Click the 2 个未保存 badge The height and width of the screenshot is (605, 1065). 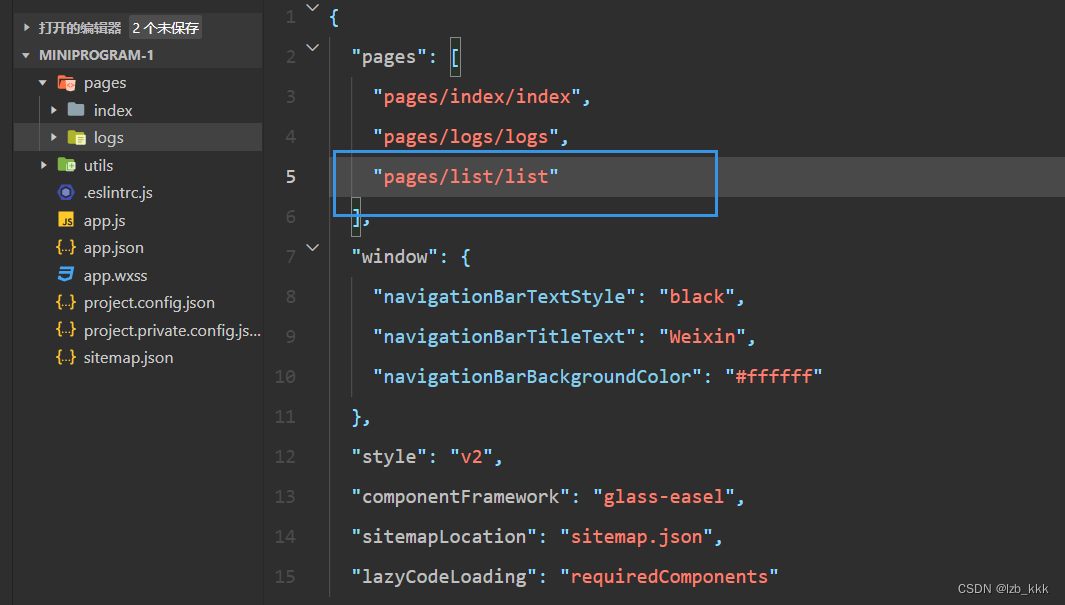pyautogui.click(x=166, y=28)
